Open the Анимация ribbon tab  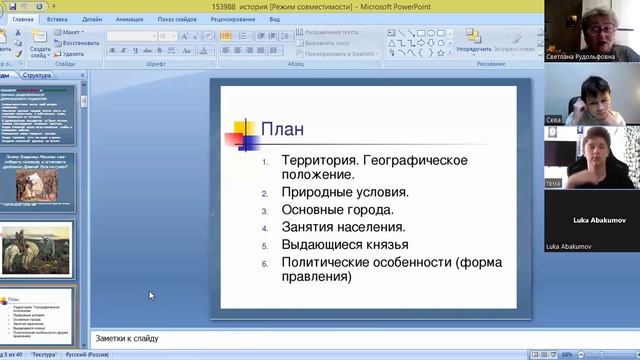click(129, 19)
